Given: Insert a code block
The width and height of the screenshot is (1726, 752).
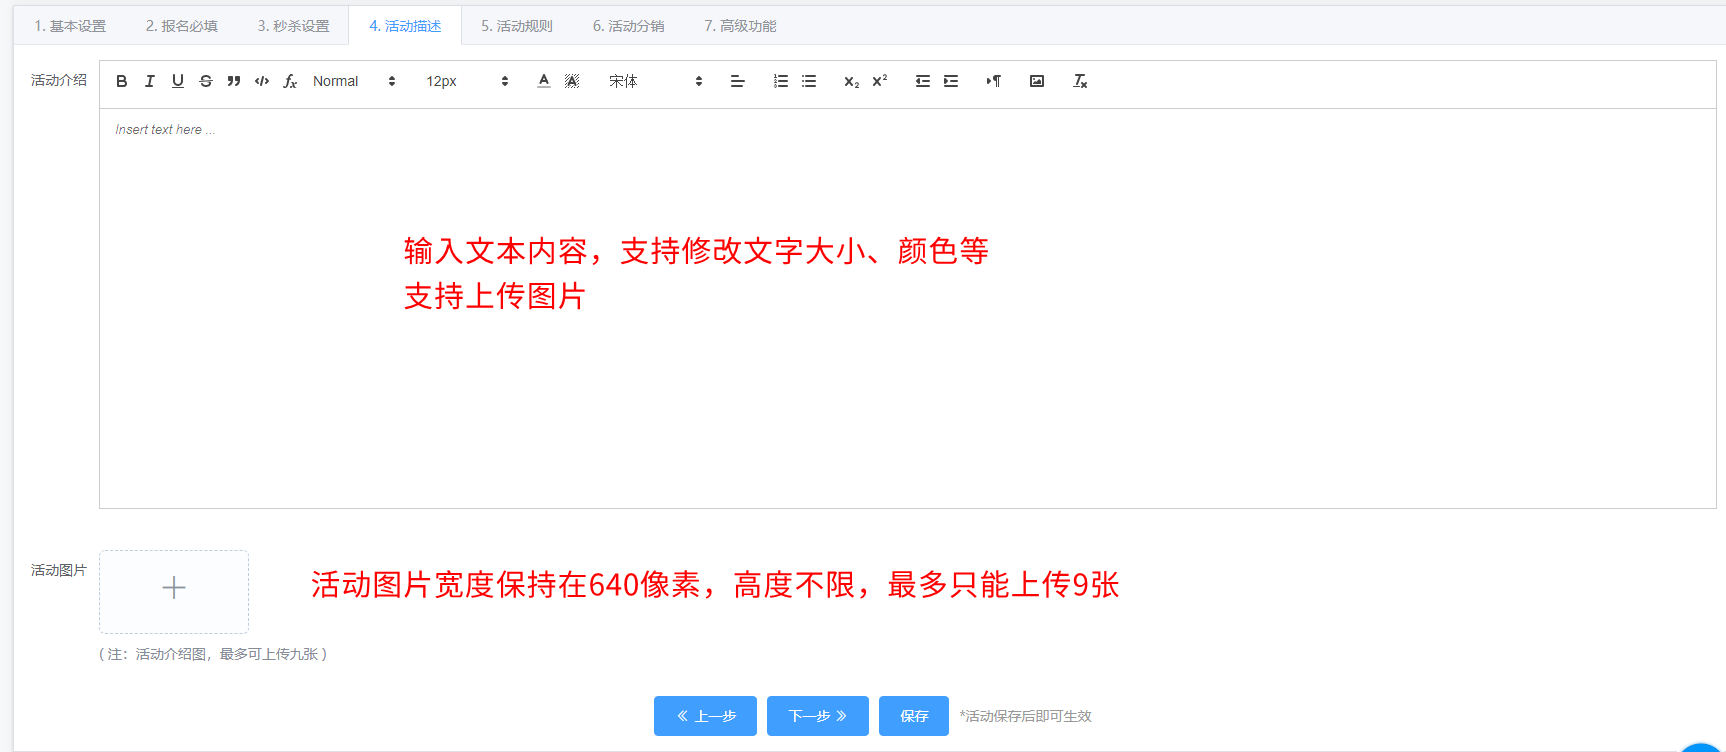Looking at the screenshot, I should coord(262,81).
